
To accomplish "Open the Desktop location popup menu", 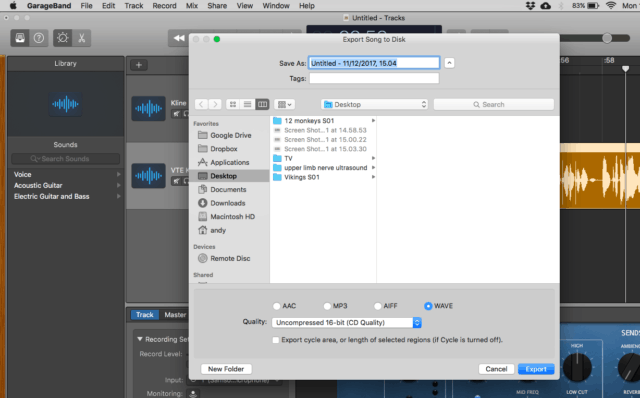I will pyautogui.click(x=374, y=105).
